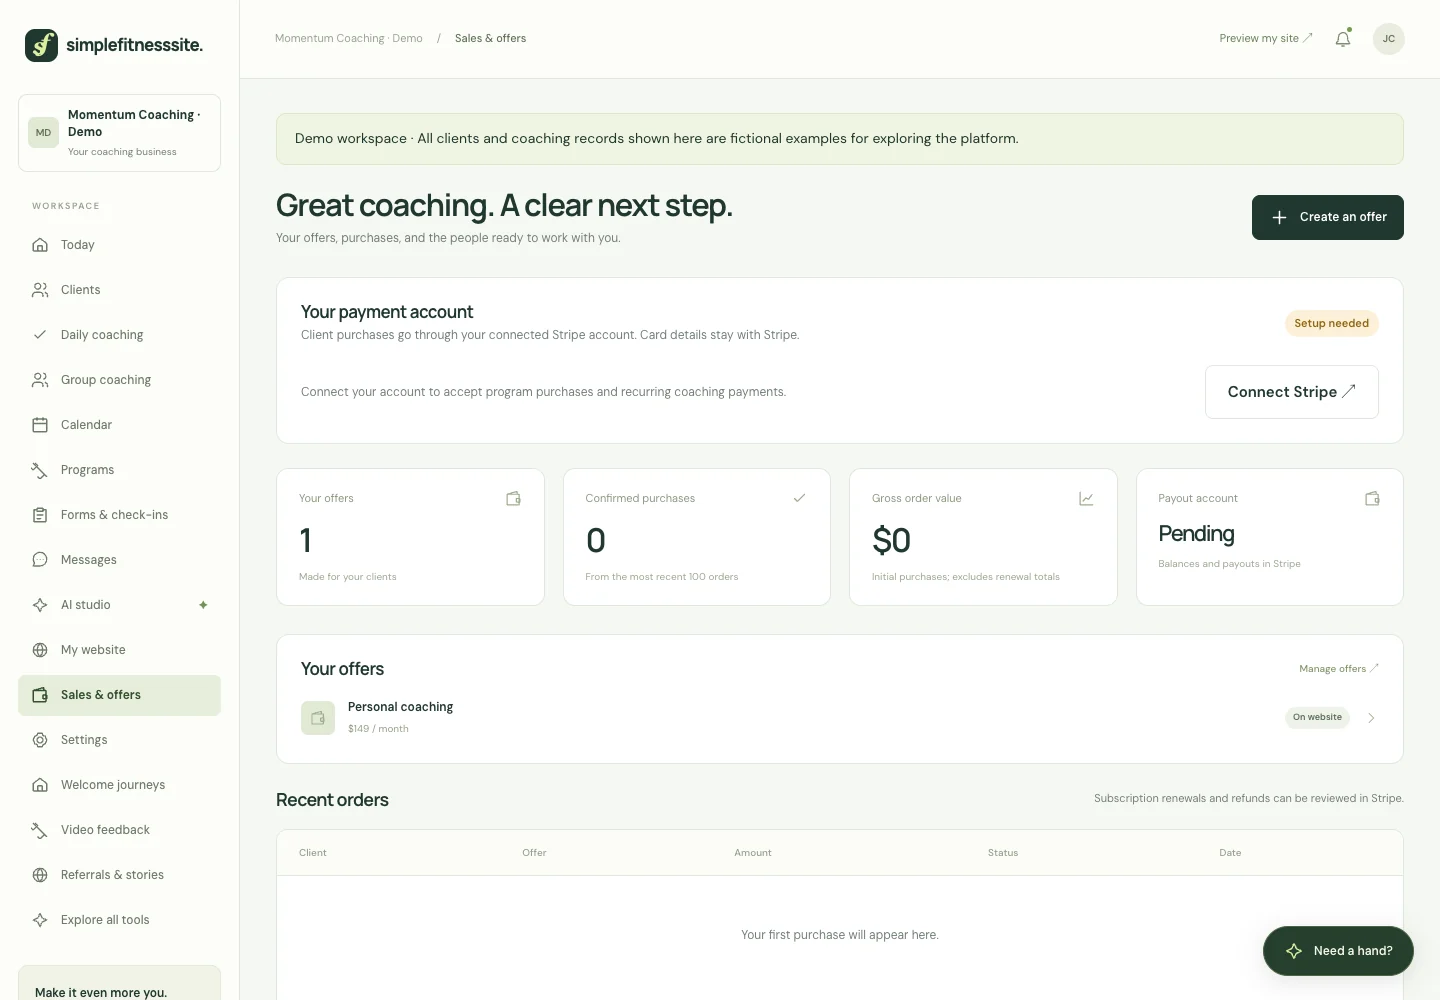
Task: Click the $149 / month price text
Action: point(378,729)
